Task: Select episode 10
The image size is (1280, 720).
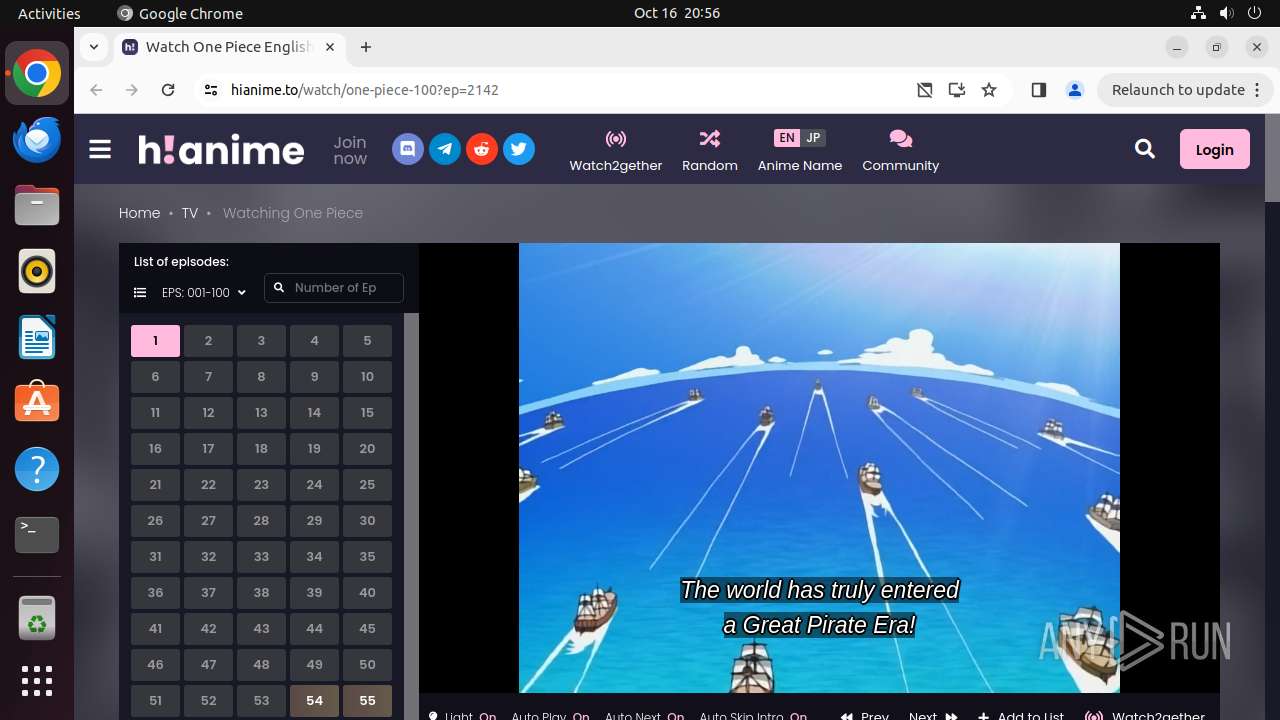Action: [367, 377]
